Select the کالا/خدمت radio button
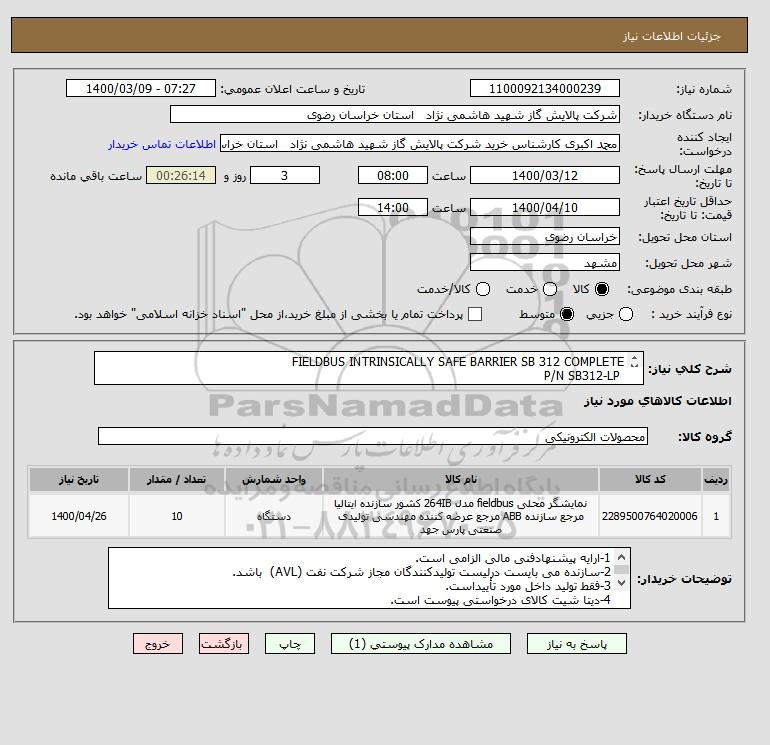Viewport: 770px width, 745px height. point(483,289)
